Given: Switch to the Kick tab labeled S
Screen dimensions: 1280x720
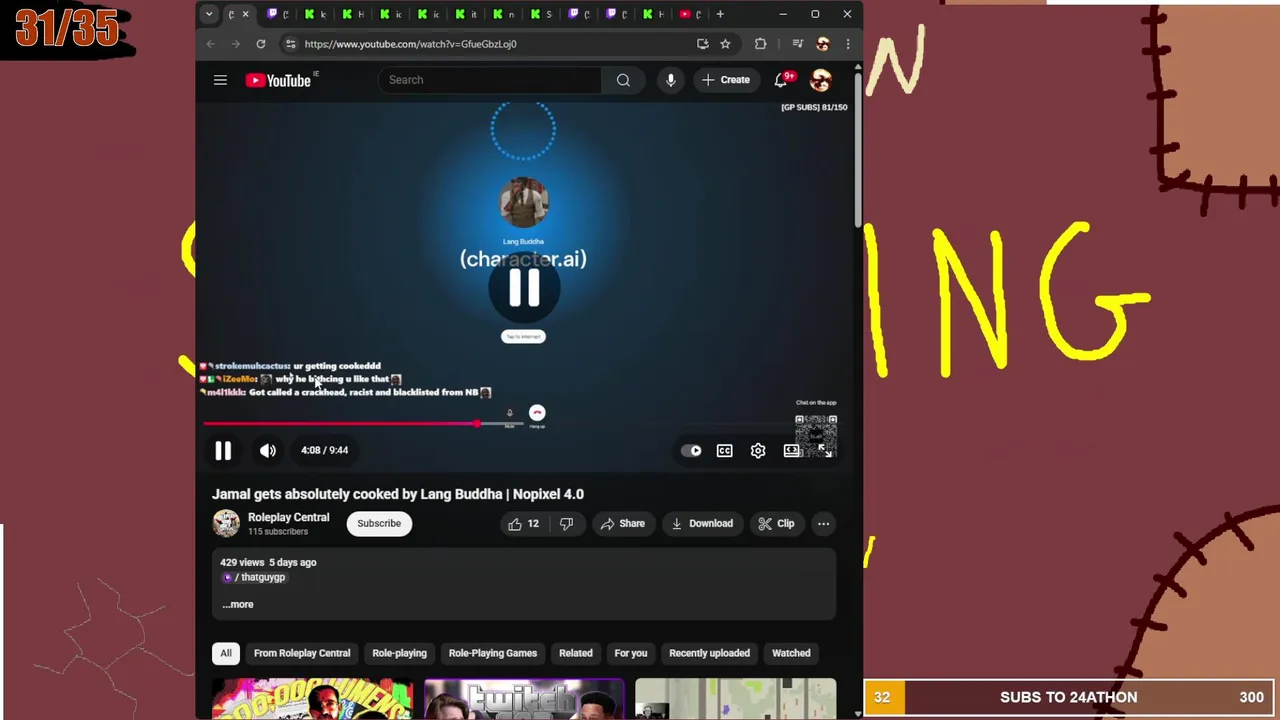Looking at the screenshot, I should click(541, 14).
